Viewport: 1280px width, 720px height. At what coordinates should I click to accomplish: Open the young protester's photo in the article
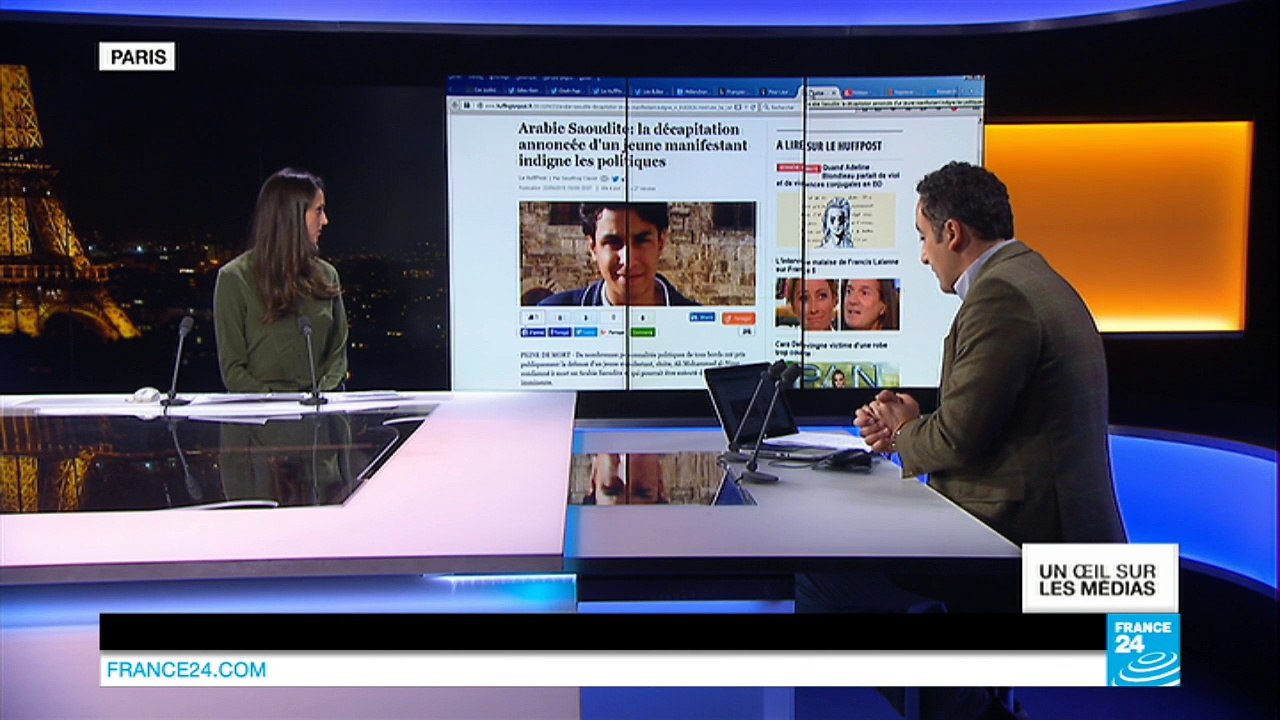[x=638, y=253]
